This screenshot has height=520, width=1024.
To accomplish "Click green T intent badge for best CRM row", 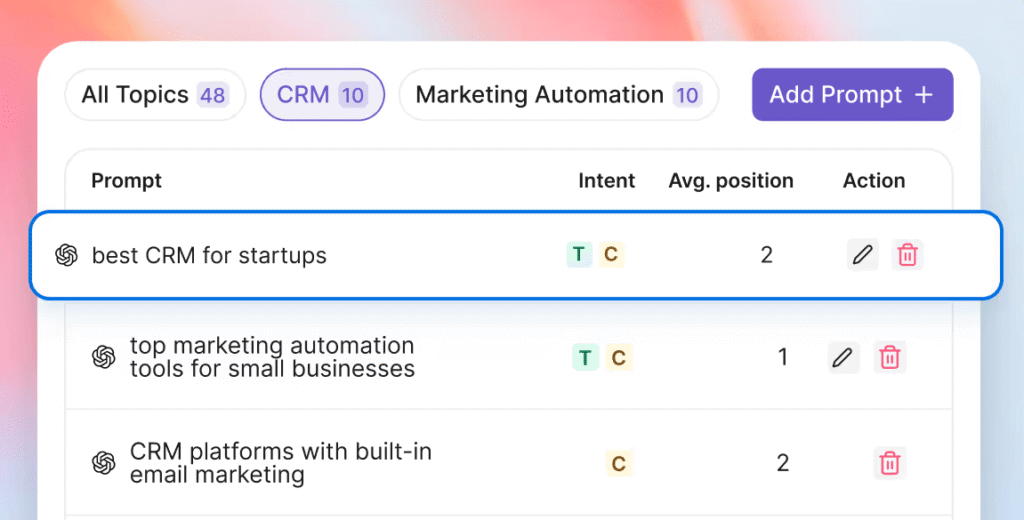I will (x=579, y=255).
